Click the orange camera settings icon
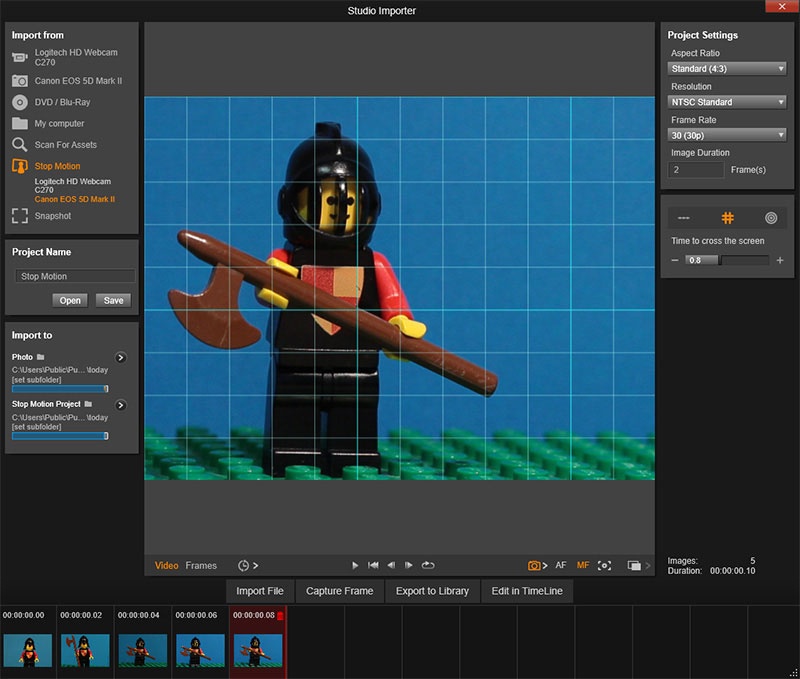 pos(534,565)
